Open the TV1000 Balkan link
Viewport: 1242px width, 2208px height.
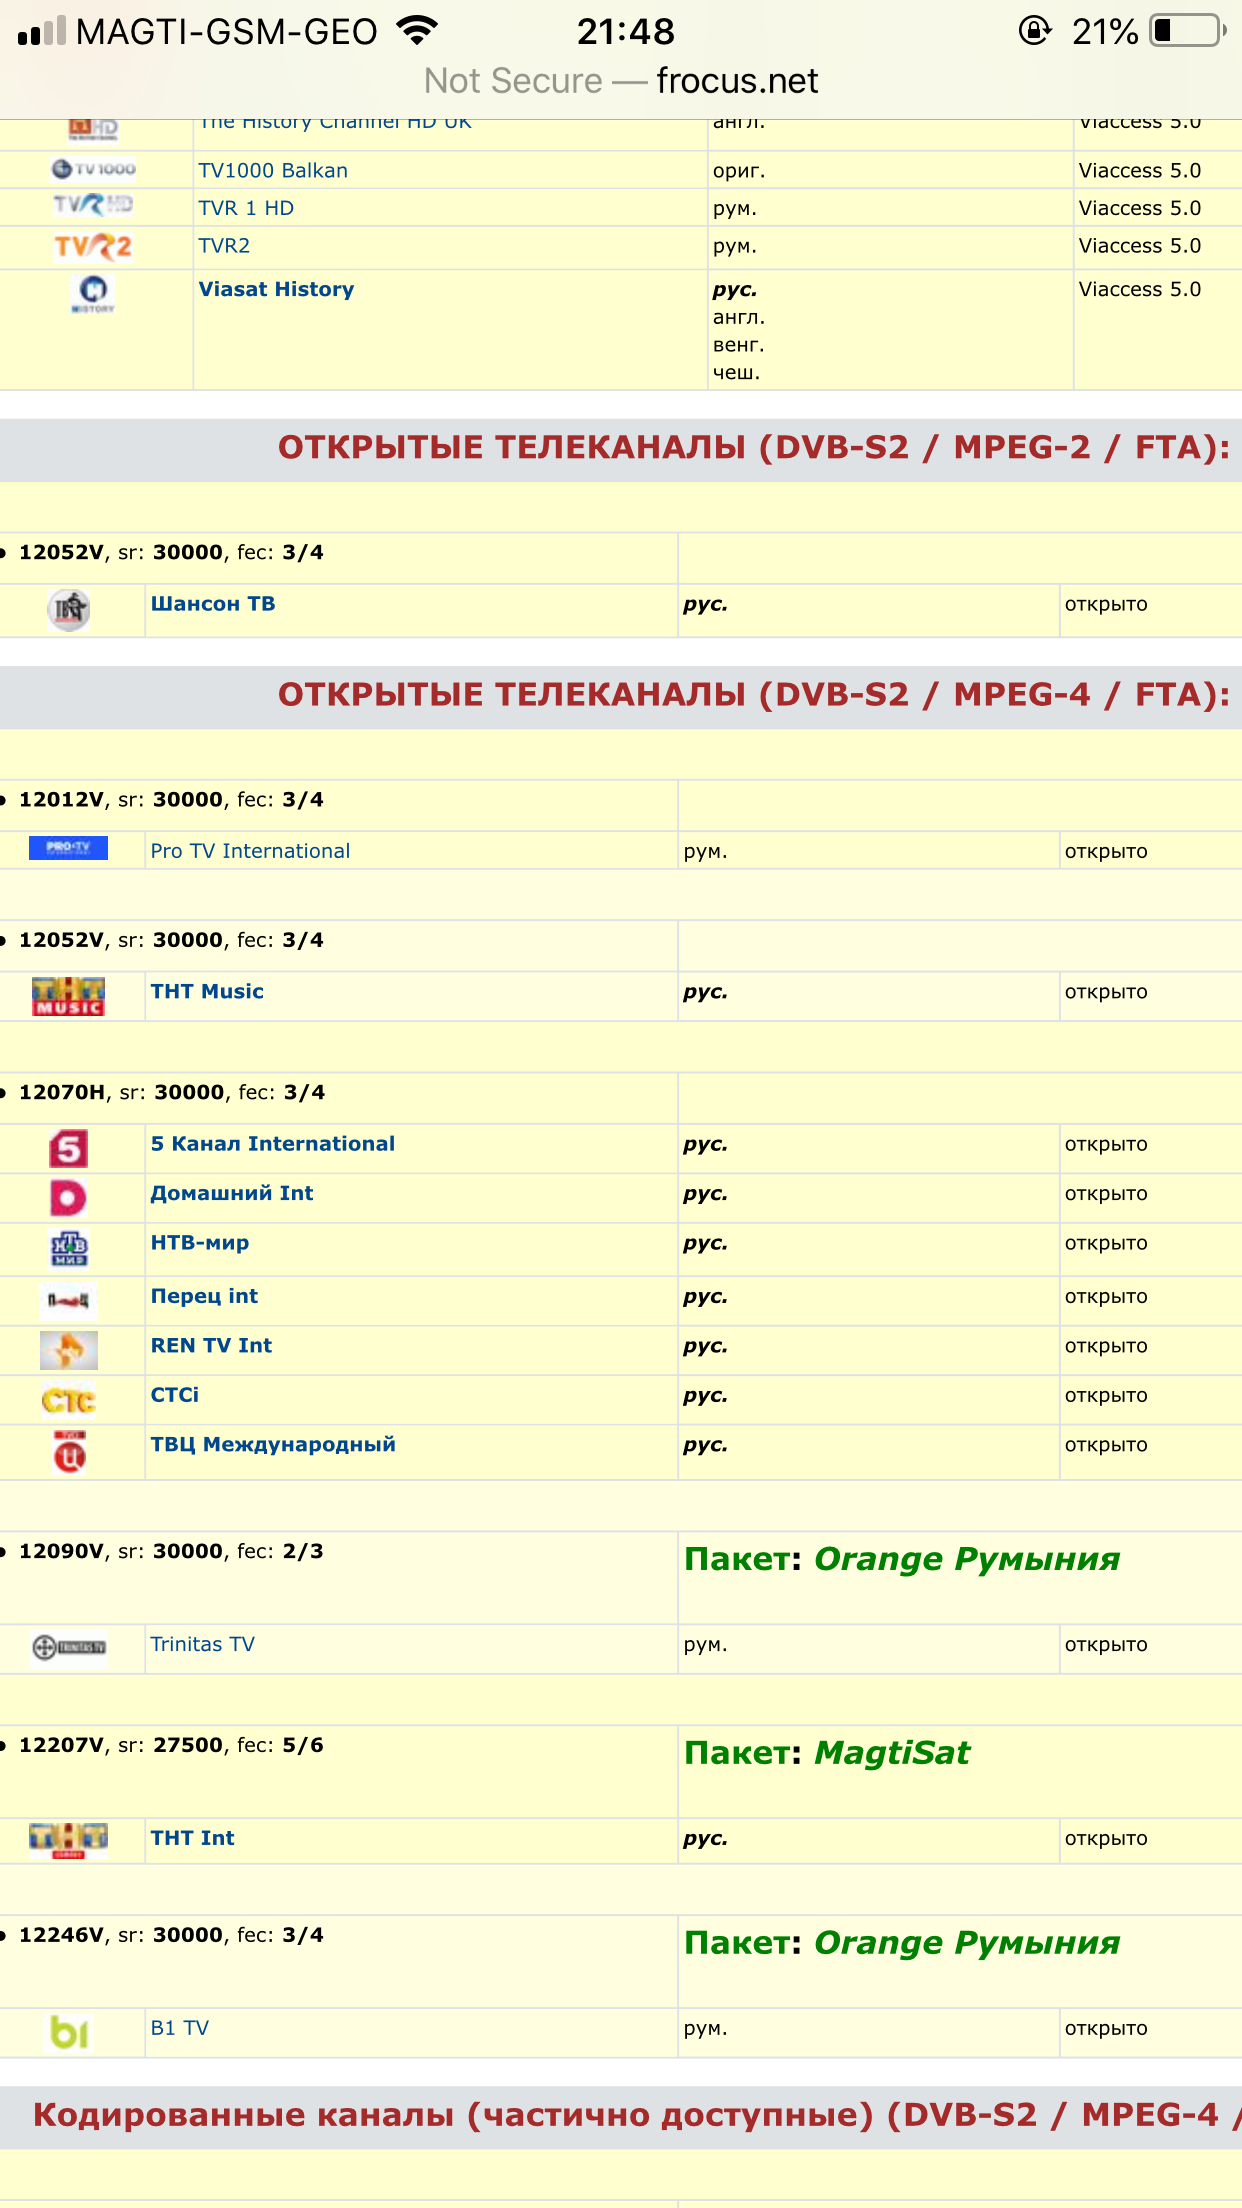pyautogui.click(x=273, y=170)
